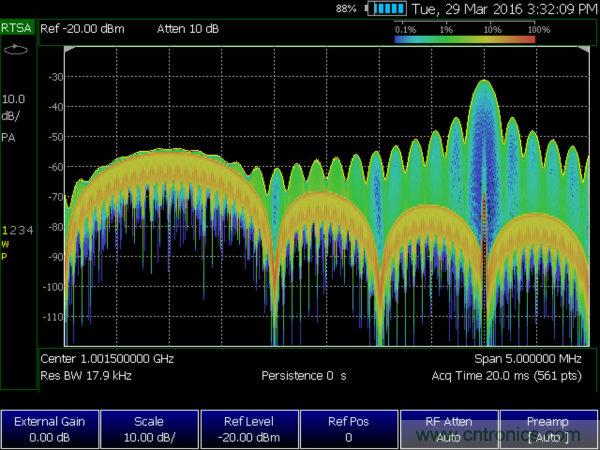Select the RTSA mode label
Image resolution: width=600 pixels, height=450 pixels.
coord(17,29)
